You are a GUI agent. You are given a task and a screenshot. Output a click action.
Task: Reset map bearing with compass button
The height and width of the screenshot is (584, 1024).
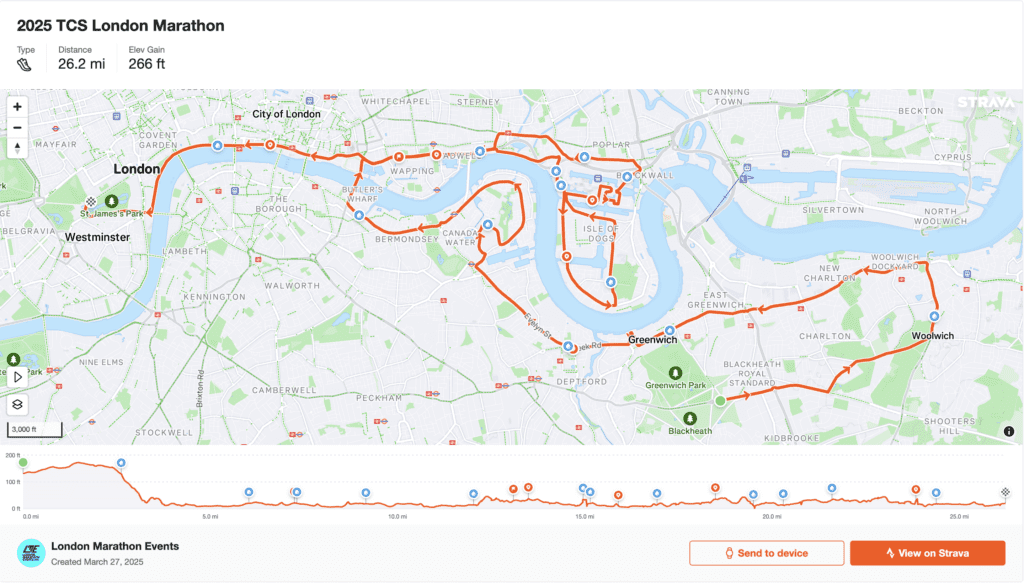[x=17, y=148]
